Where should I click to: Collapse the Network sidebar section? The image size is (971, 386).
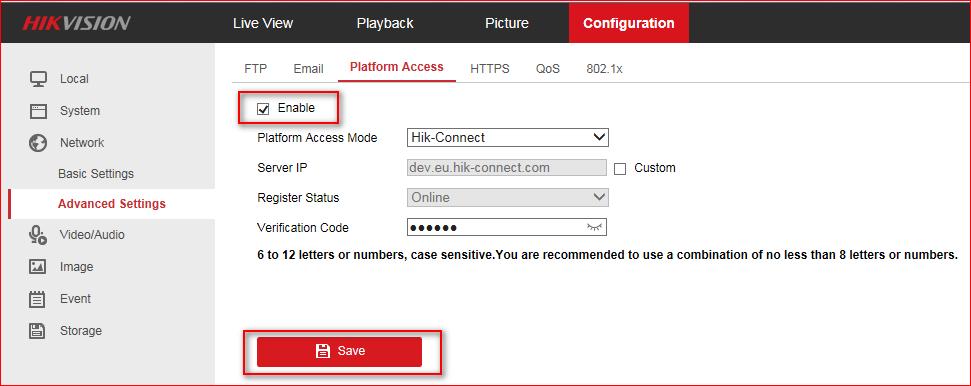pyautogui.click(x=82, y=143)
